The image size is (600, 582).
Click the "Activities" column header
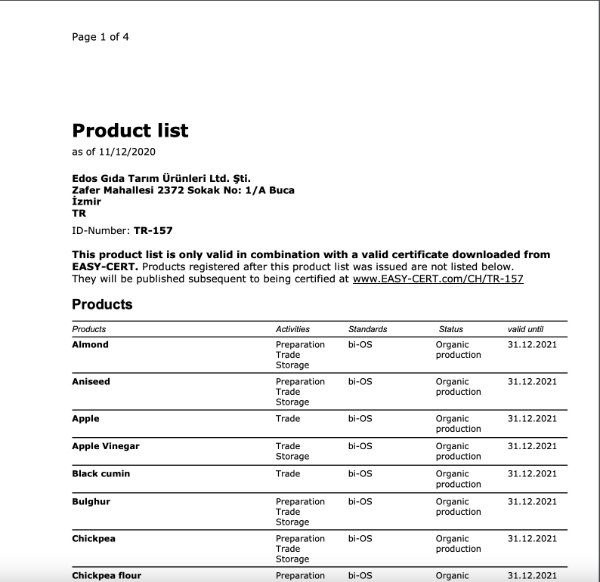[x=292, y=329]
